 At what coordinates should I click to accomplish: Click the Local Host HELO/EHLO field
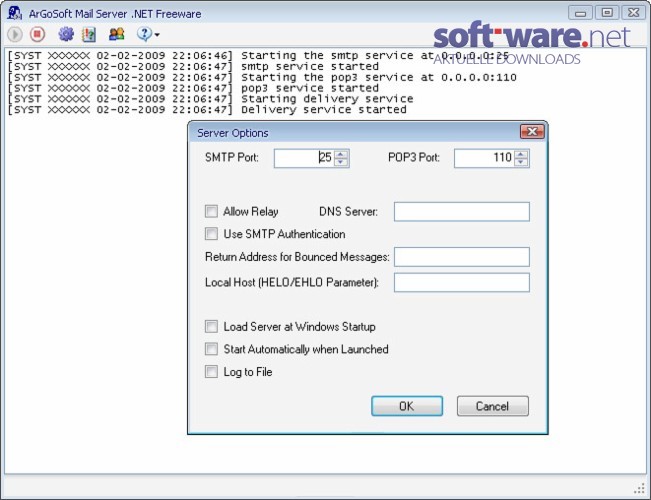(x=462, y=282)
